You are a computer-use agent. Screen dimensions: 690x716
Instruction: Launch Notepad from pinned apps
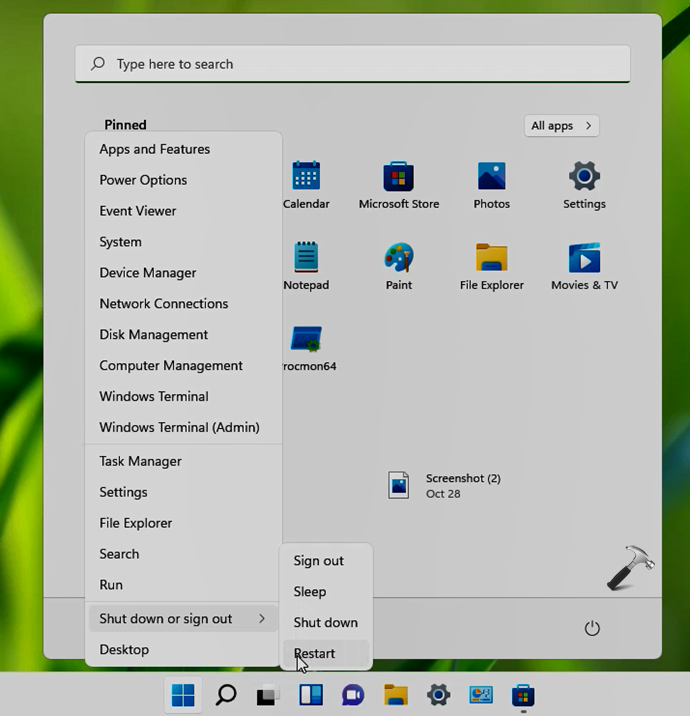click(x=306, y=259)
